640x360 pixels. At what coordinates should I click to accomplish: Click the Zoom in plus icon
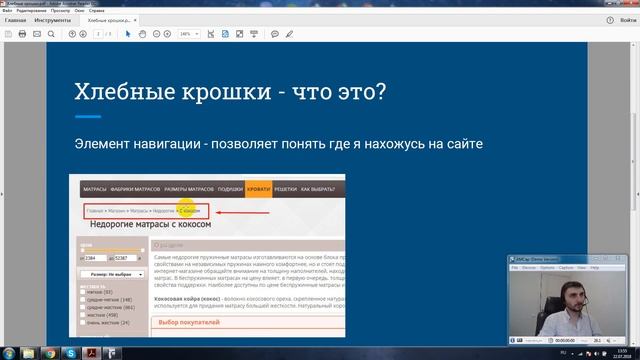coord(167,34)
